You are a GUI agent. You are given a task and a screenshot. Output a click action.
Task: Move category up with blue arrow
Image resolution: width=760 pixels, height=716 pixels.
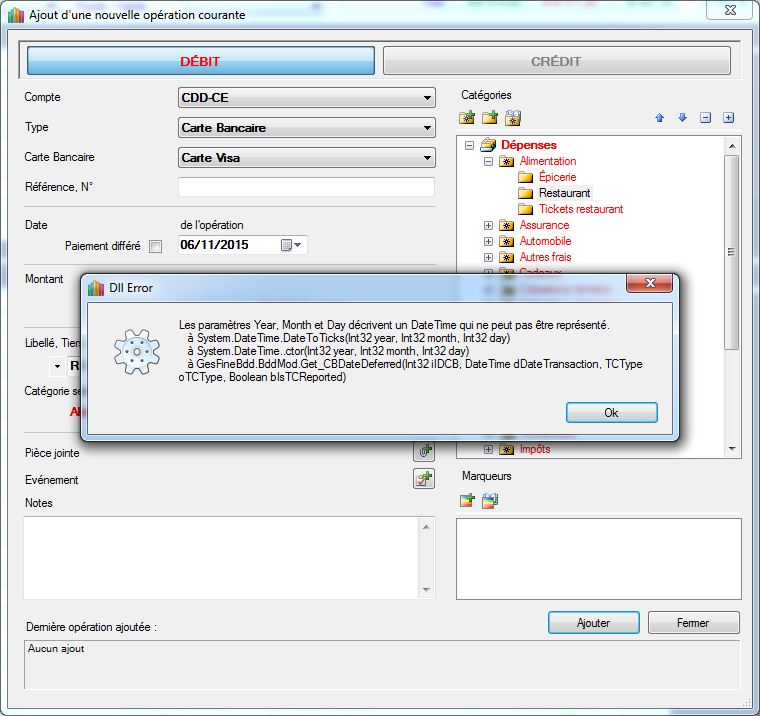659,117
